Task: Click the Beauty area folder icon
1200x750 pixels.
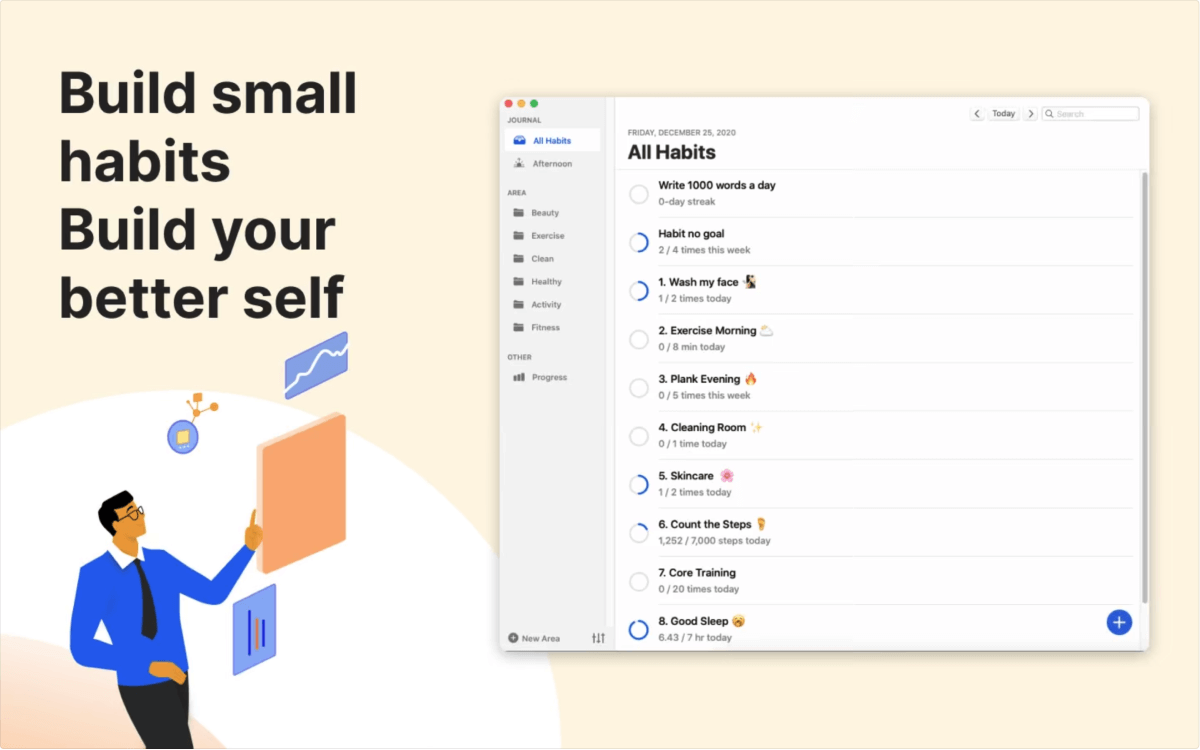Action: [521, 212]
